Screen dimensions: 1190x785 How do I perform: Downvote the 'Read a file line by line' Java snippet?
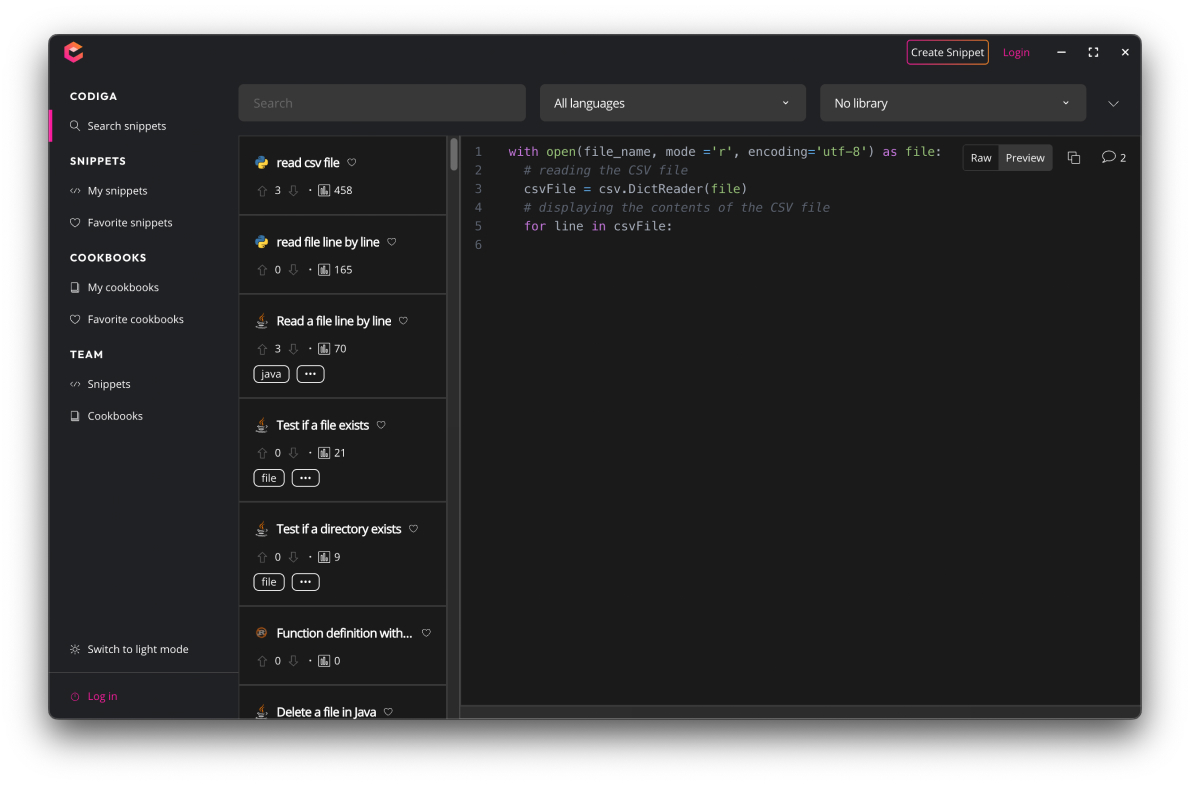coord(294,349)
